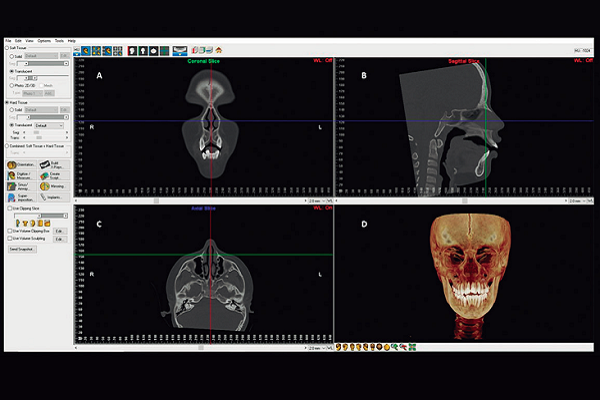Screen dimensions: 600x400
Task: Select Translucent under Hard Tissue
Action: 12,125
